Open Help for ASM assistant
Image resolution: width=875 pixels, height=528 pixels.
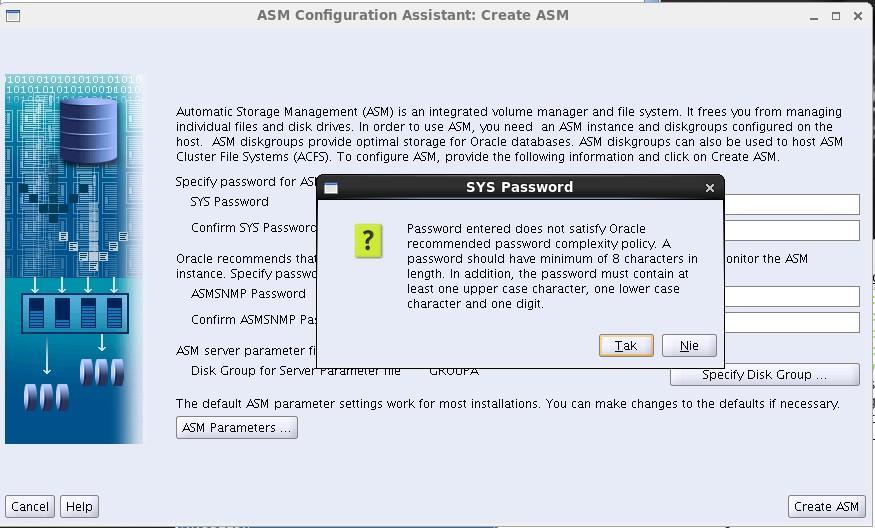pos(79,506)
